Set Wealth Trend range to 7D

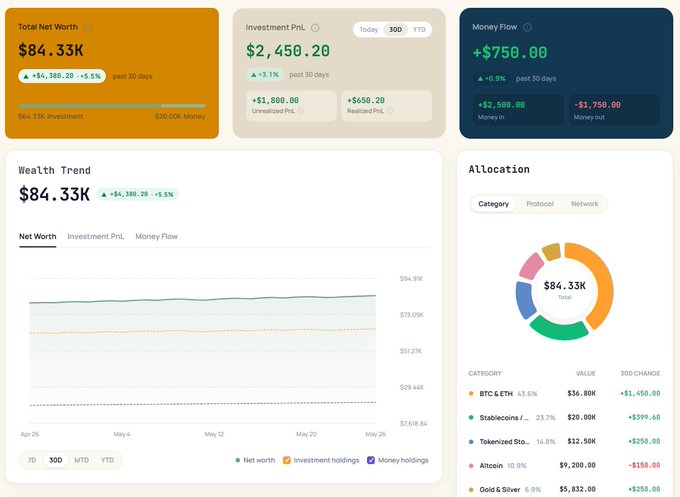32,460
